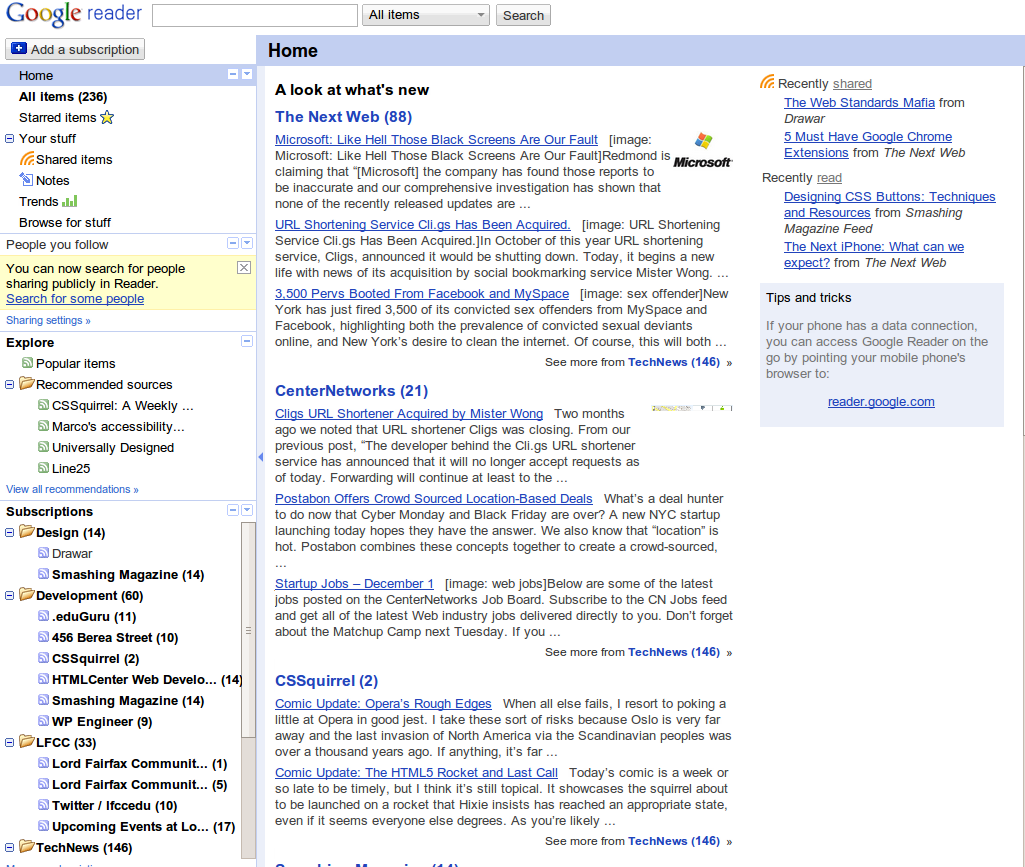This screenshot has height=867, width=1025.
Task: Open Shared items via its orange feed icon
Action: coord(27,160)
